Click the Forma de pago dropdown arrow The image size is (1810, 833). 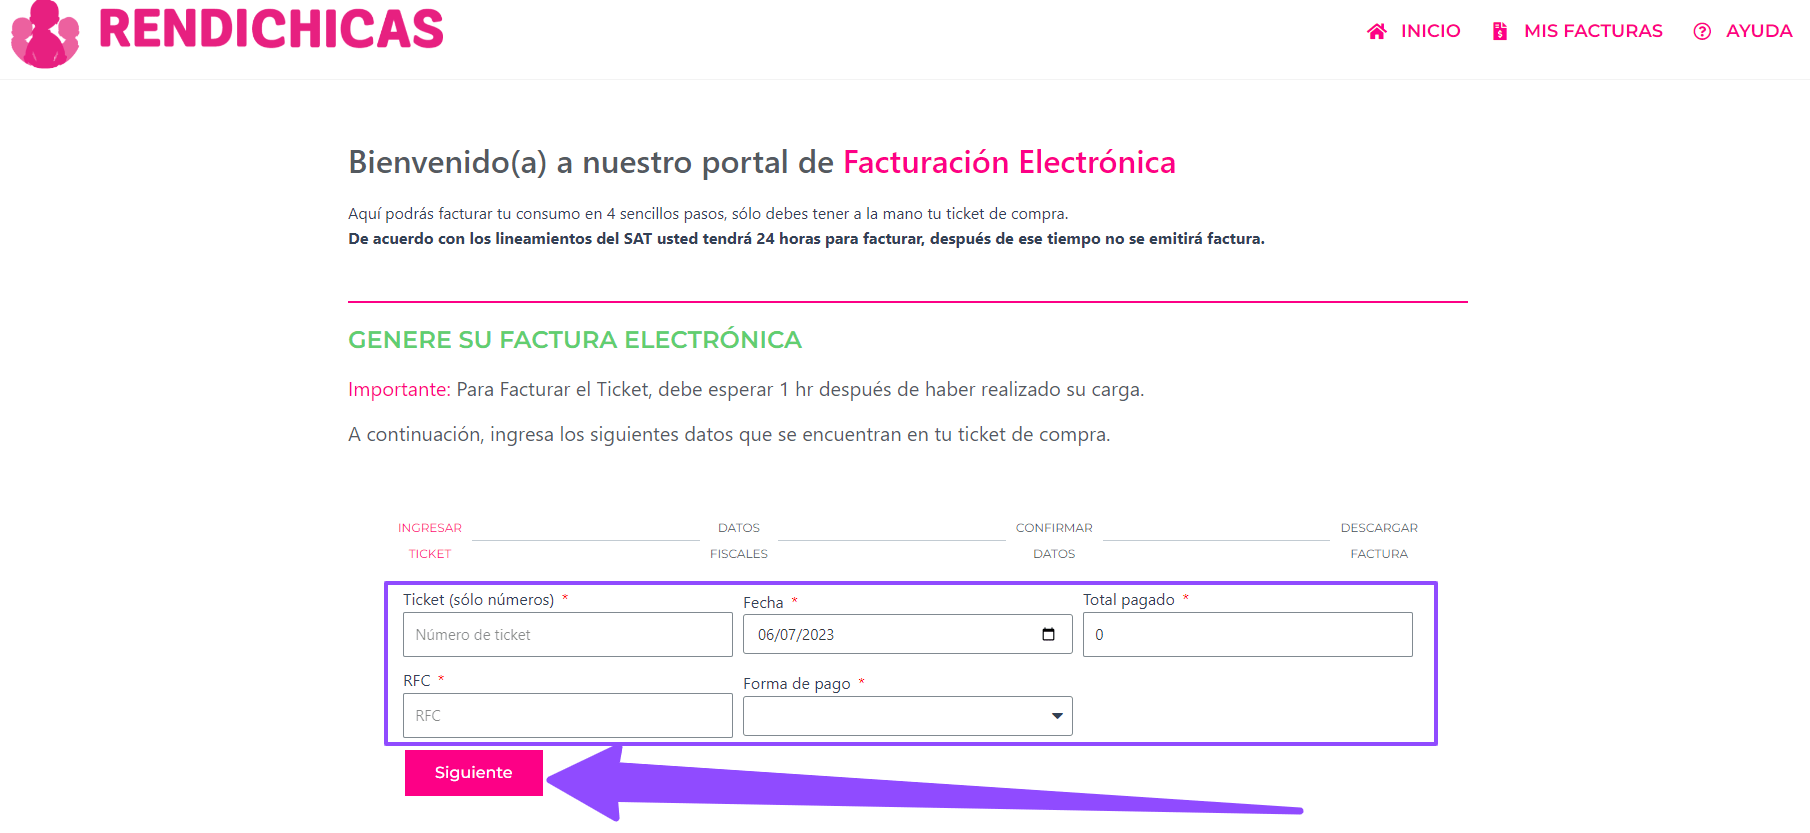coord(1057,716)
